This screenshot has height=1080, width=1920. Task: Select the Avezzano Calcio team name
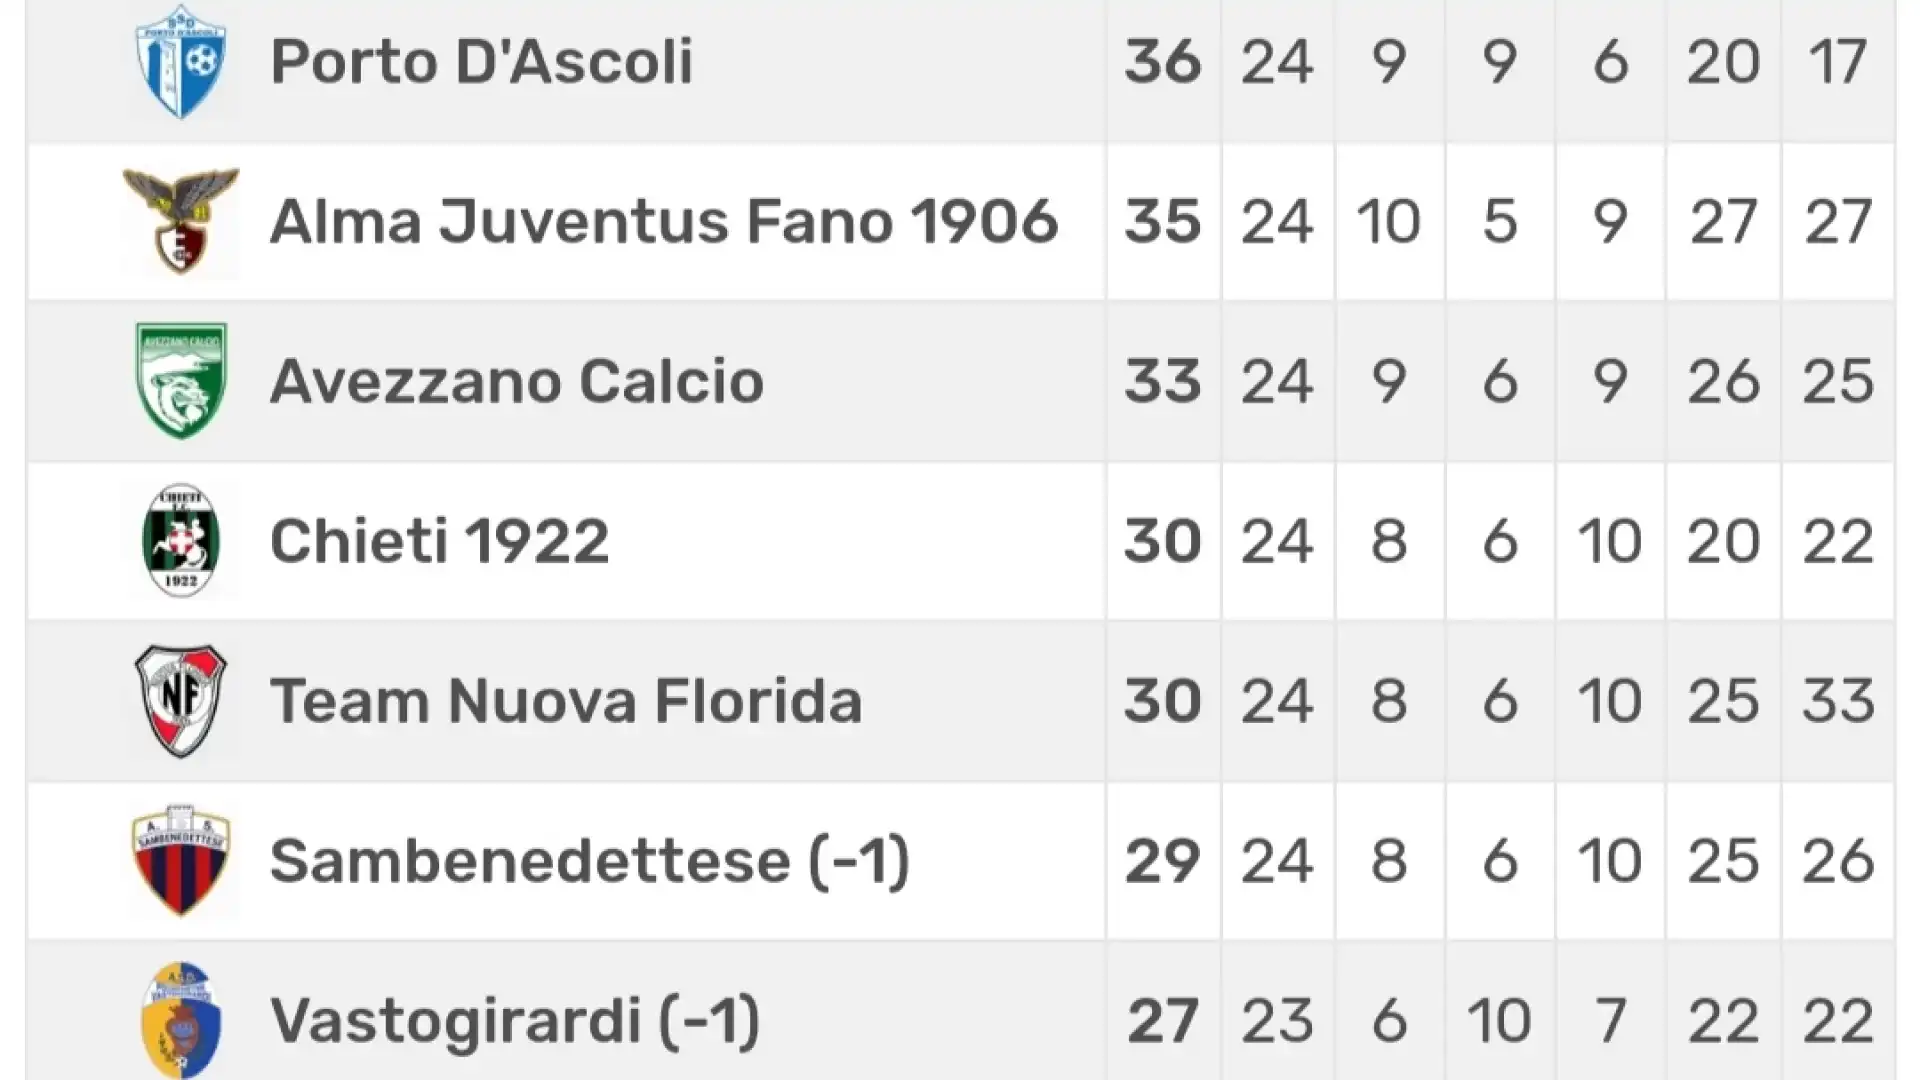pyautogui.click(x=517, y=381)
